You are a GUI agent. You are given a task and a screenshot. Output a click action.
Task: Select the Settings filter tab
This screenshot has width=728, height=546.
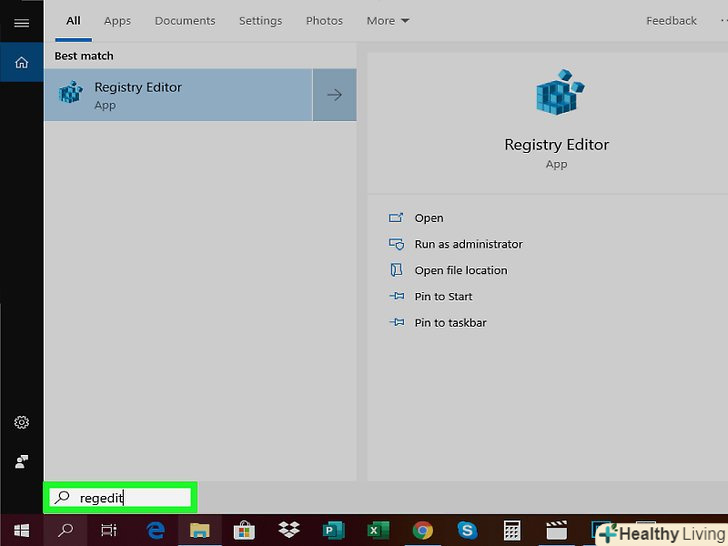tap(260, 21)
